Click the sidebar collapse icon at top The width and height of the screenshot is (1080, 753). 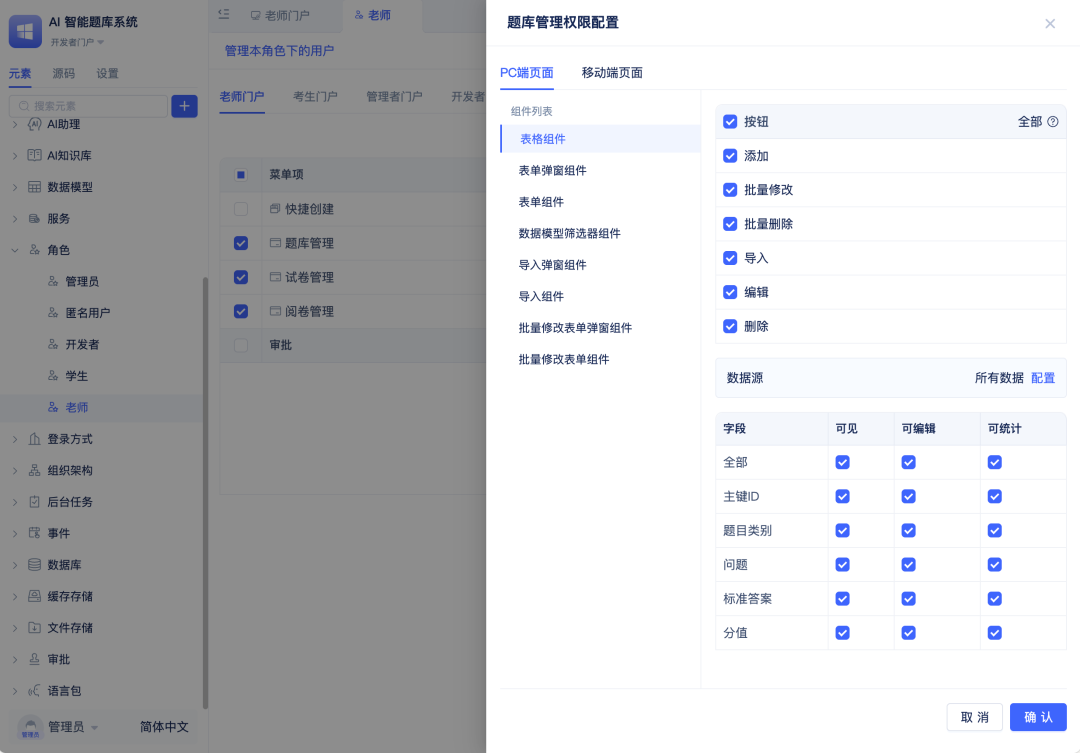224,15
